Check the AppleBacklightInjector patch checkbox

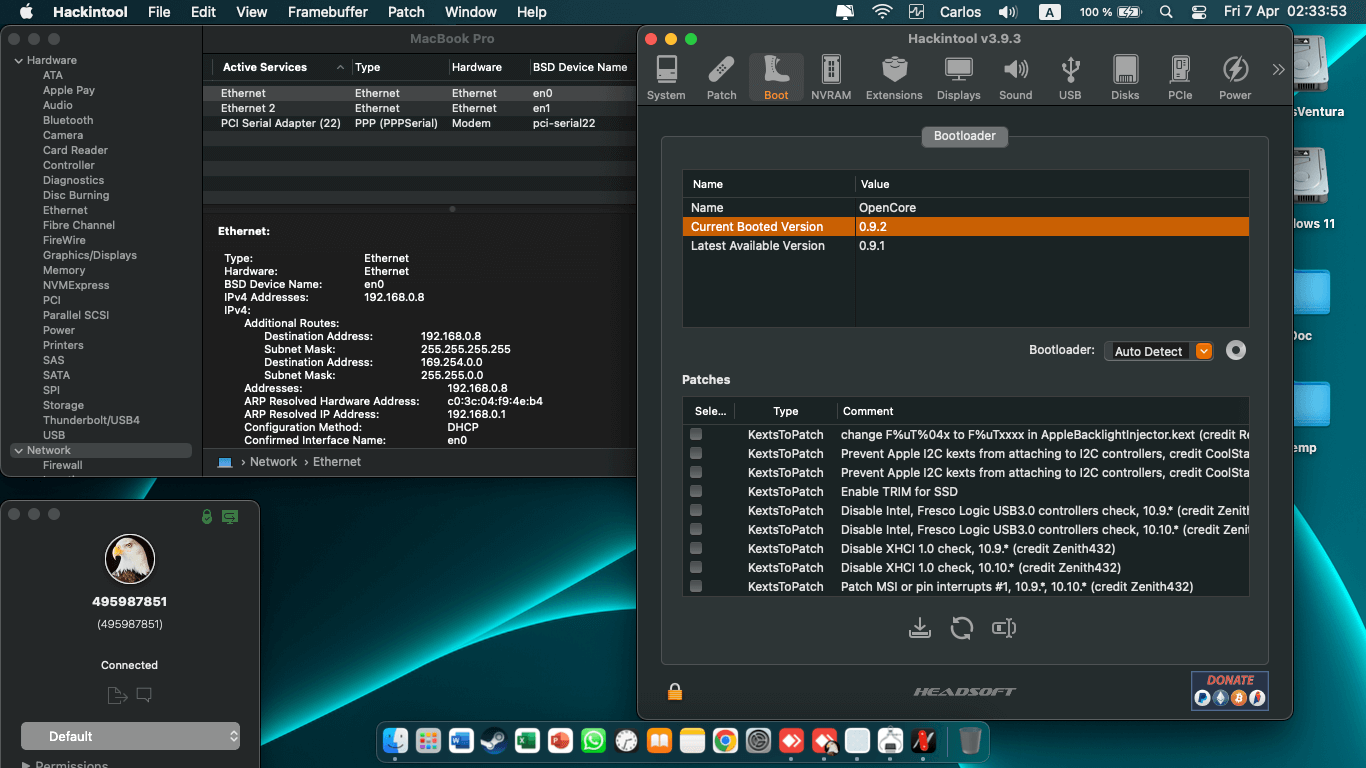(696, 435)
